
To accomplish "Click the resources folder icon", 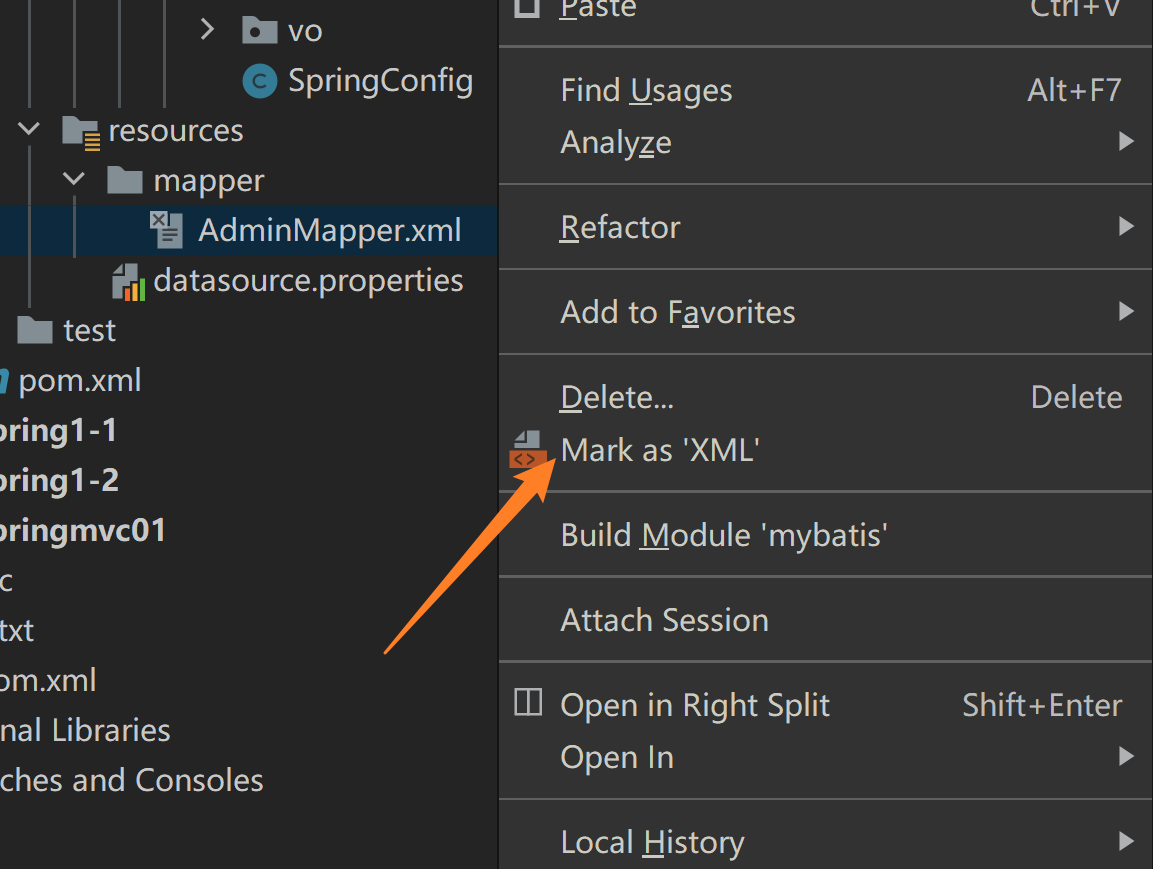I will (81, 131).
